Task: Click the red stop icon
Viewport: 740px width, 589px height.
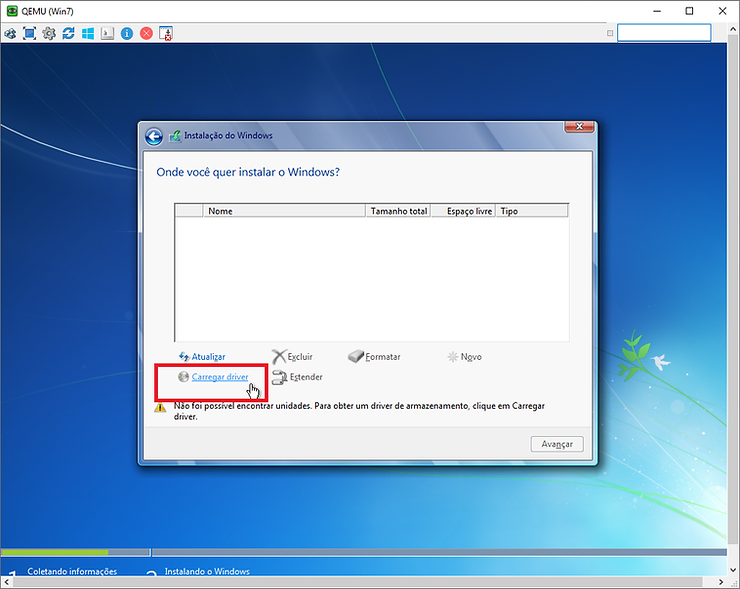Action: coord(146,34)
